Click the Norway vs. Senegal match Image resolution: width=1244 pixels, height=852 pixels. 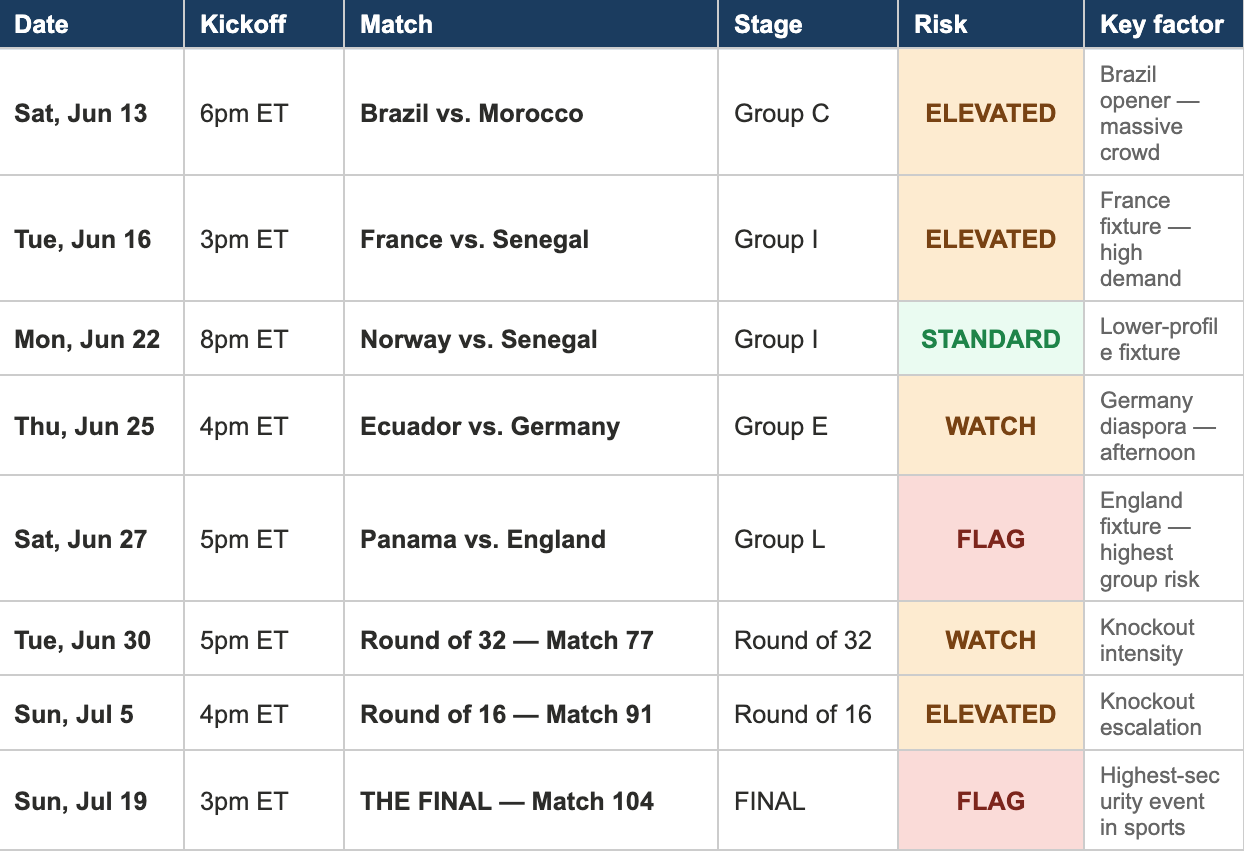(x=531, y=339)
